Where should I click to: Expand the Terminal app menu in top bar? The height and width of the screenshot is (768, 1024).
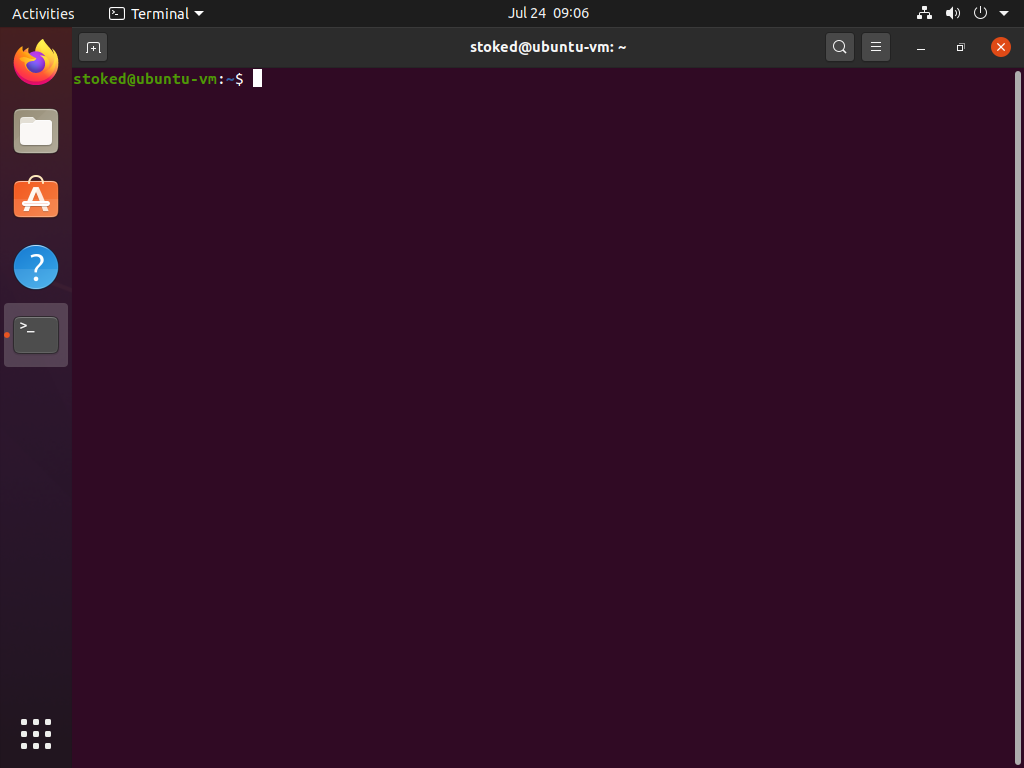tap(156, 14)
